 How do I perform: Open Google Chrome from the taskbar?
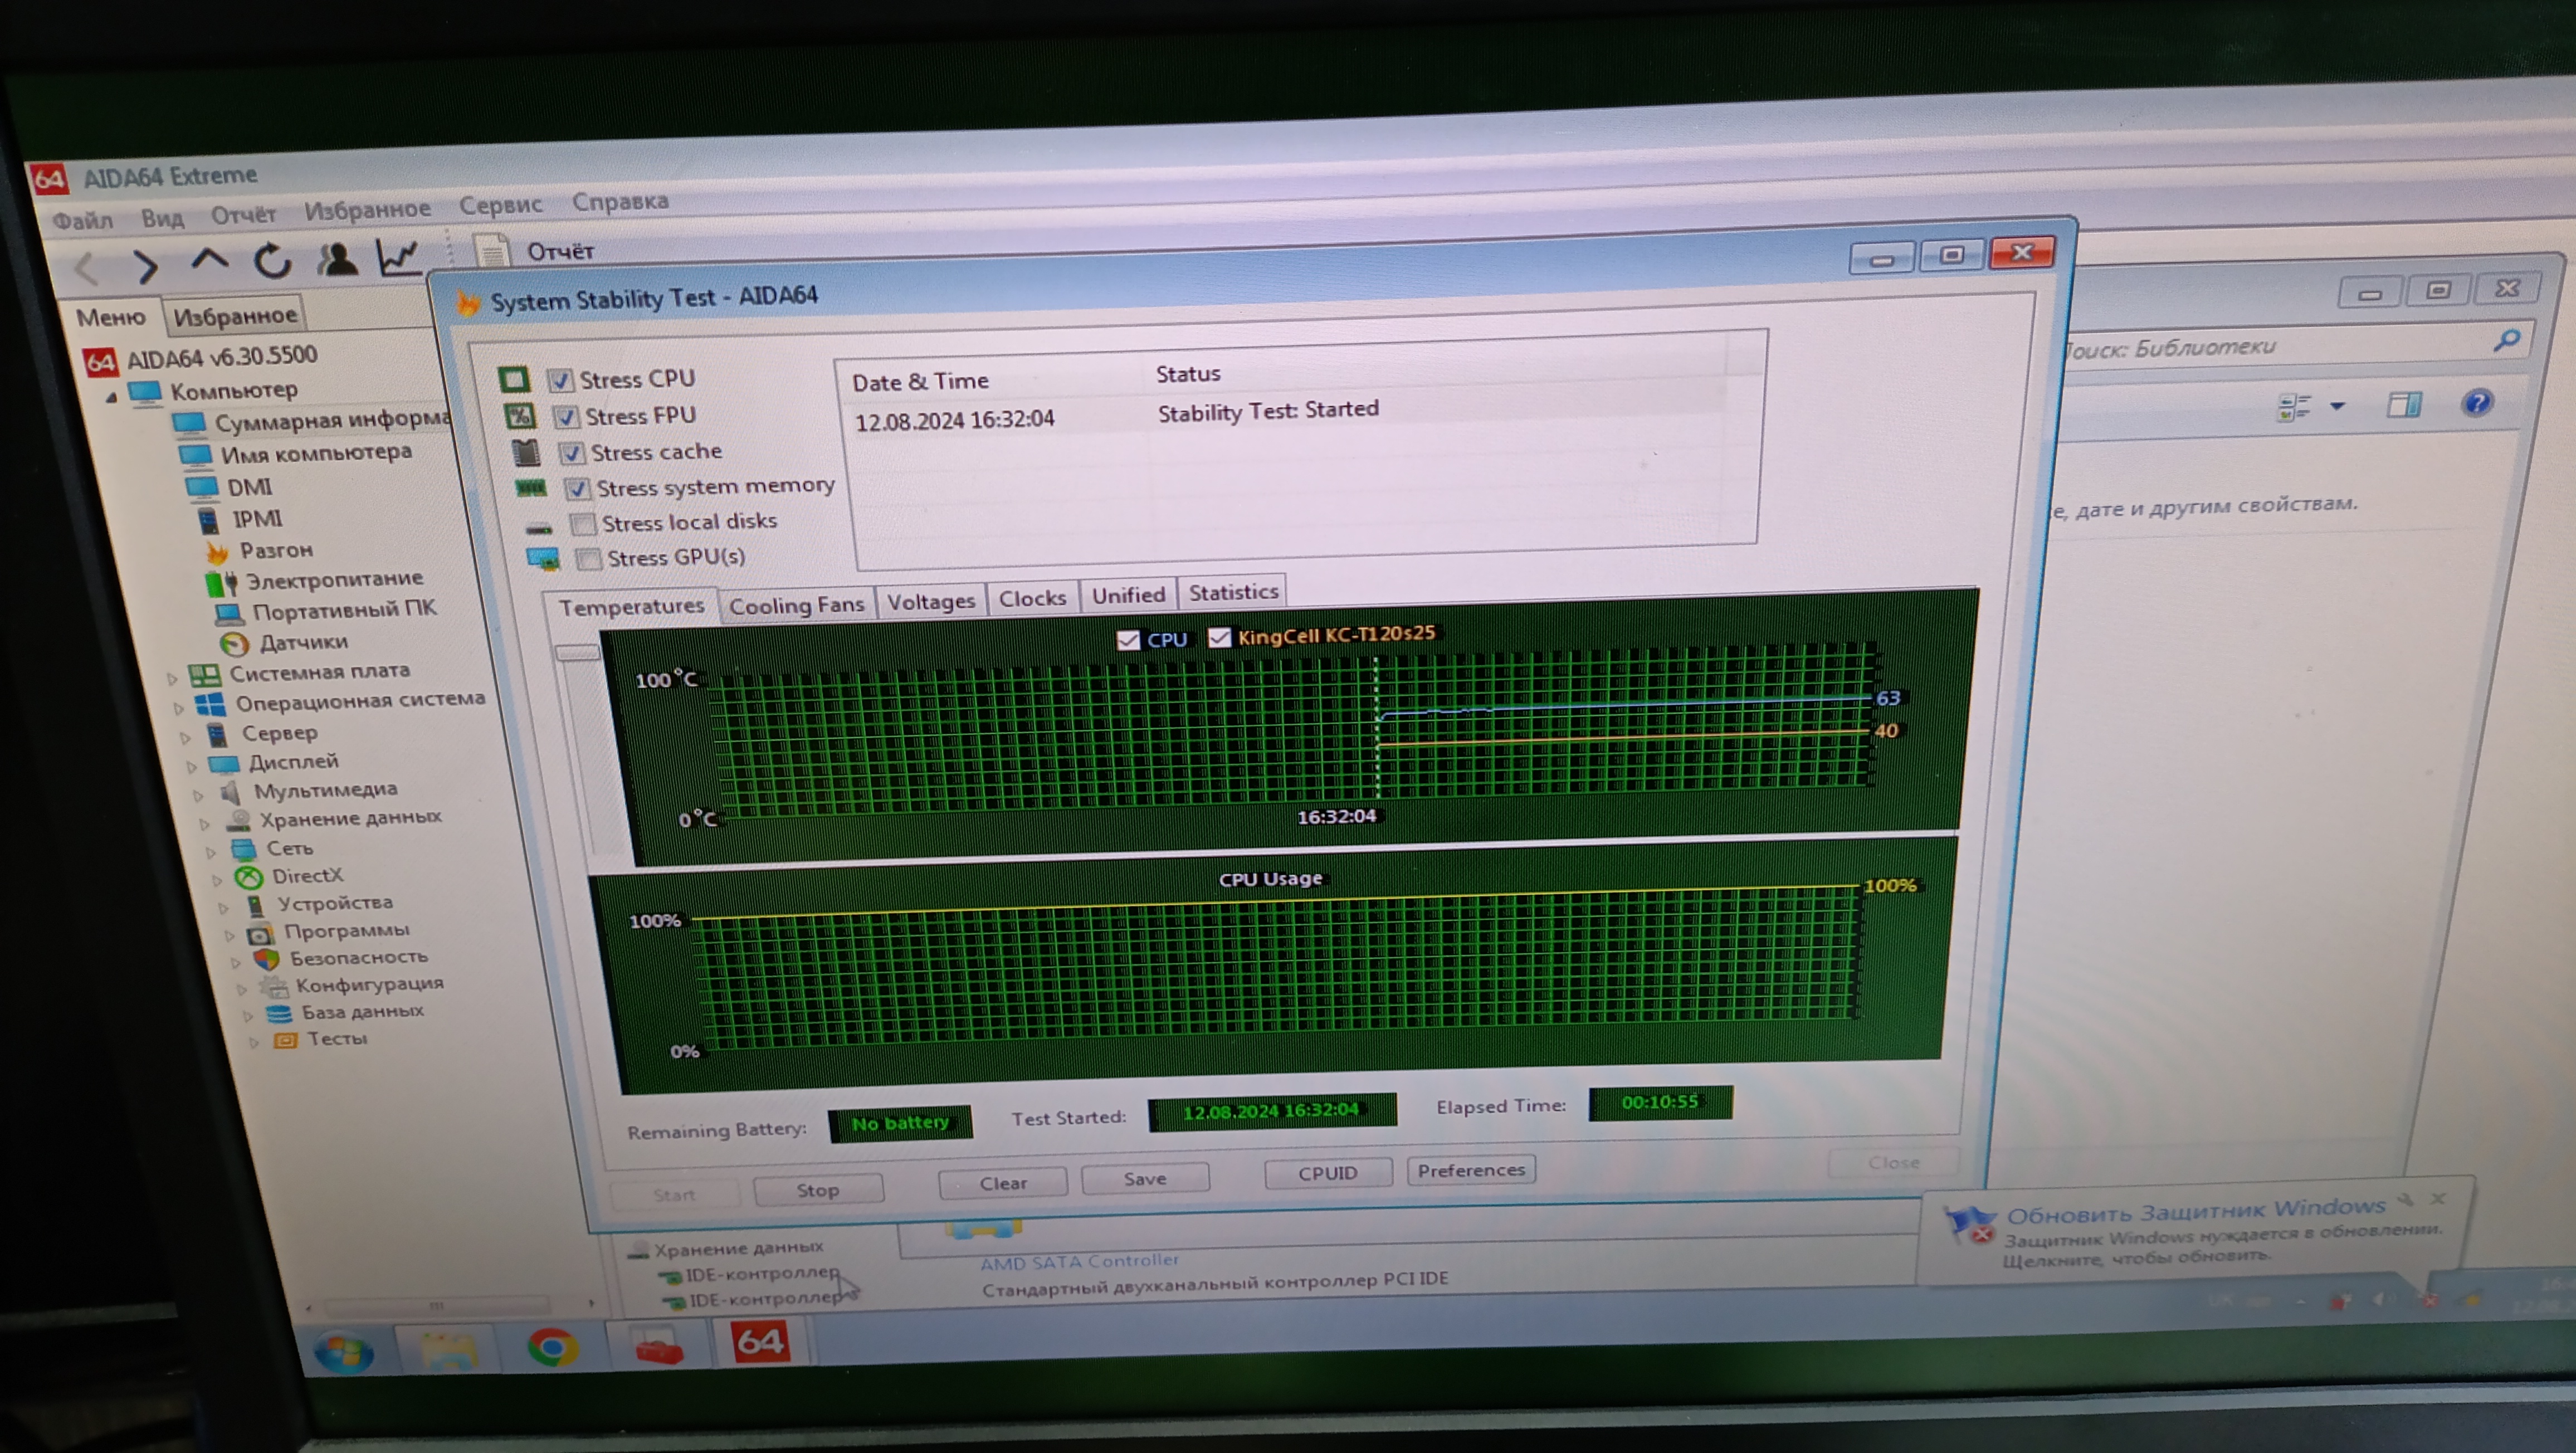click(553, 1346)
